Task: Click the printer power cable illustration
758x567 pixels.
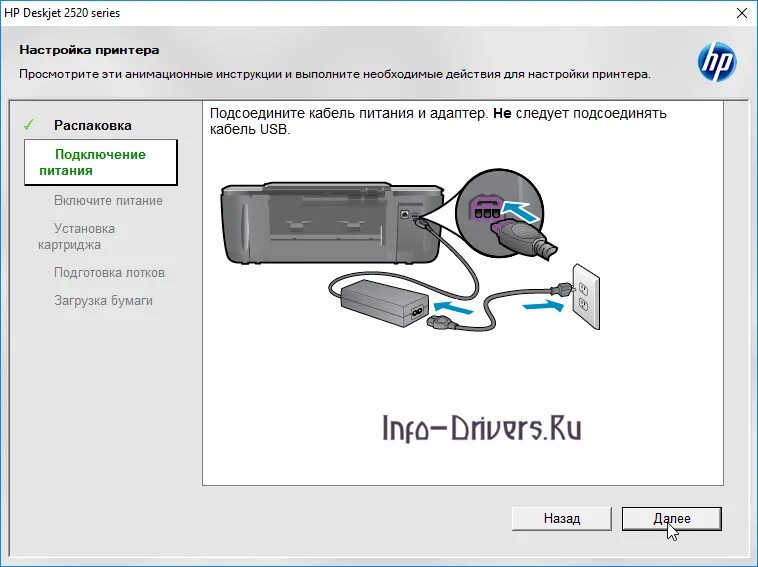Action: click(x=410, y=248)
